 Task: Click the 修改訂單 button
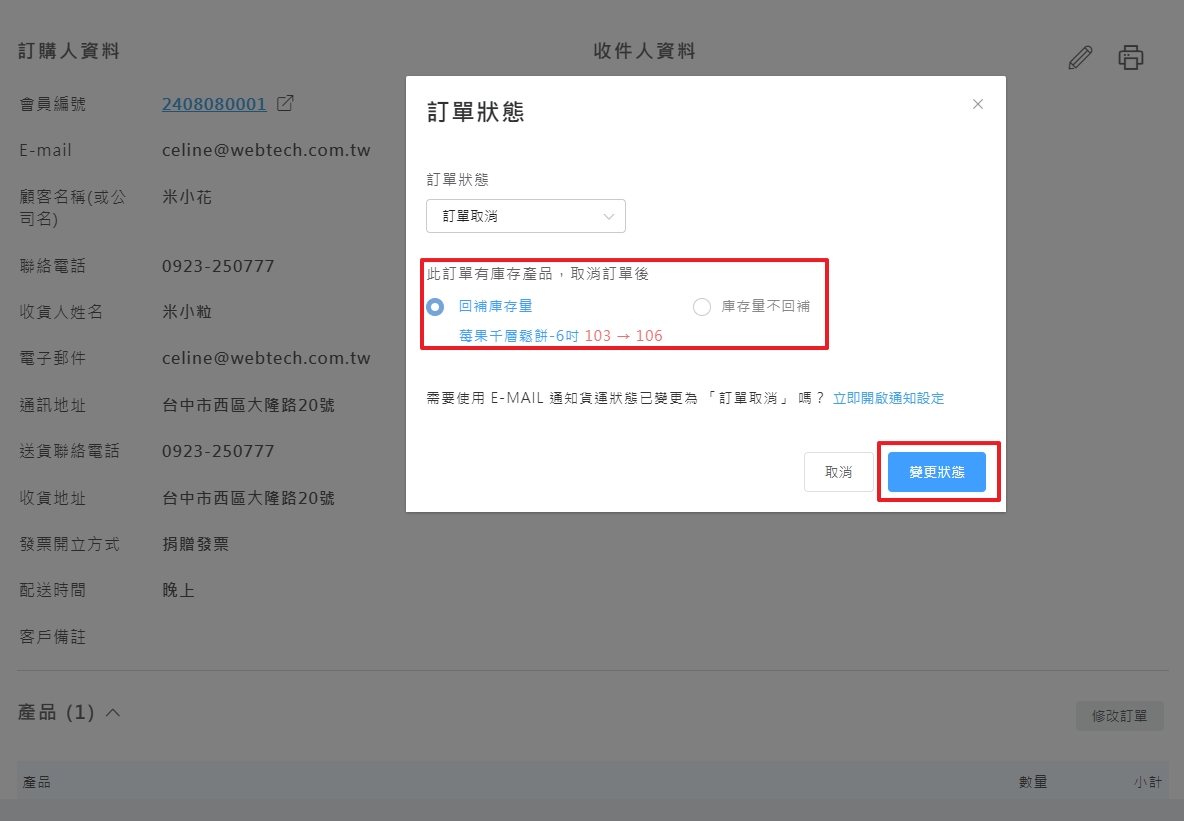point(1119,716)
